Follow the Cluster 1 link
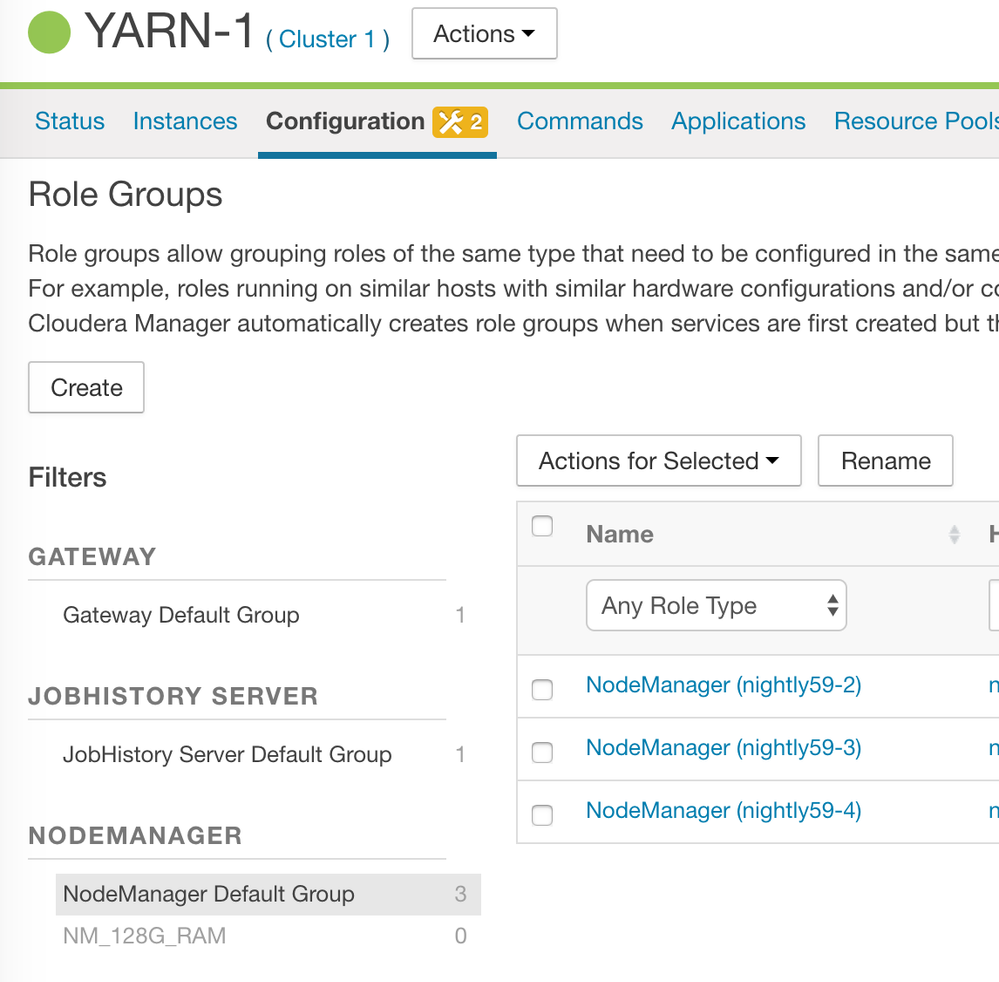Image resolution: width=999 pixels, height=982 pixels. pos(327,40)
